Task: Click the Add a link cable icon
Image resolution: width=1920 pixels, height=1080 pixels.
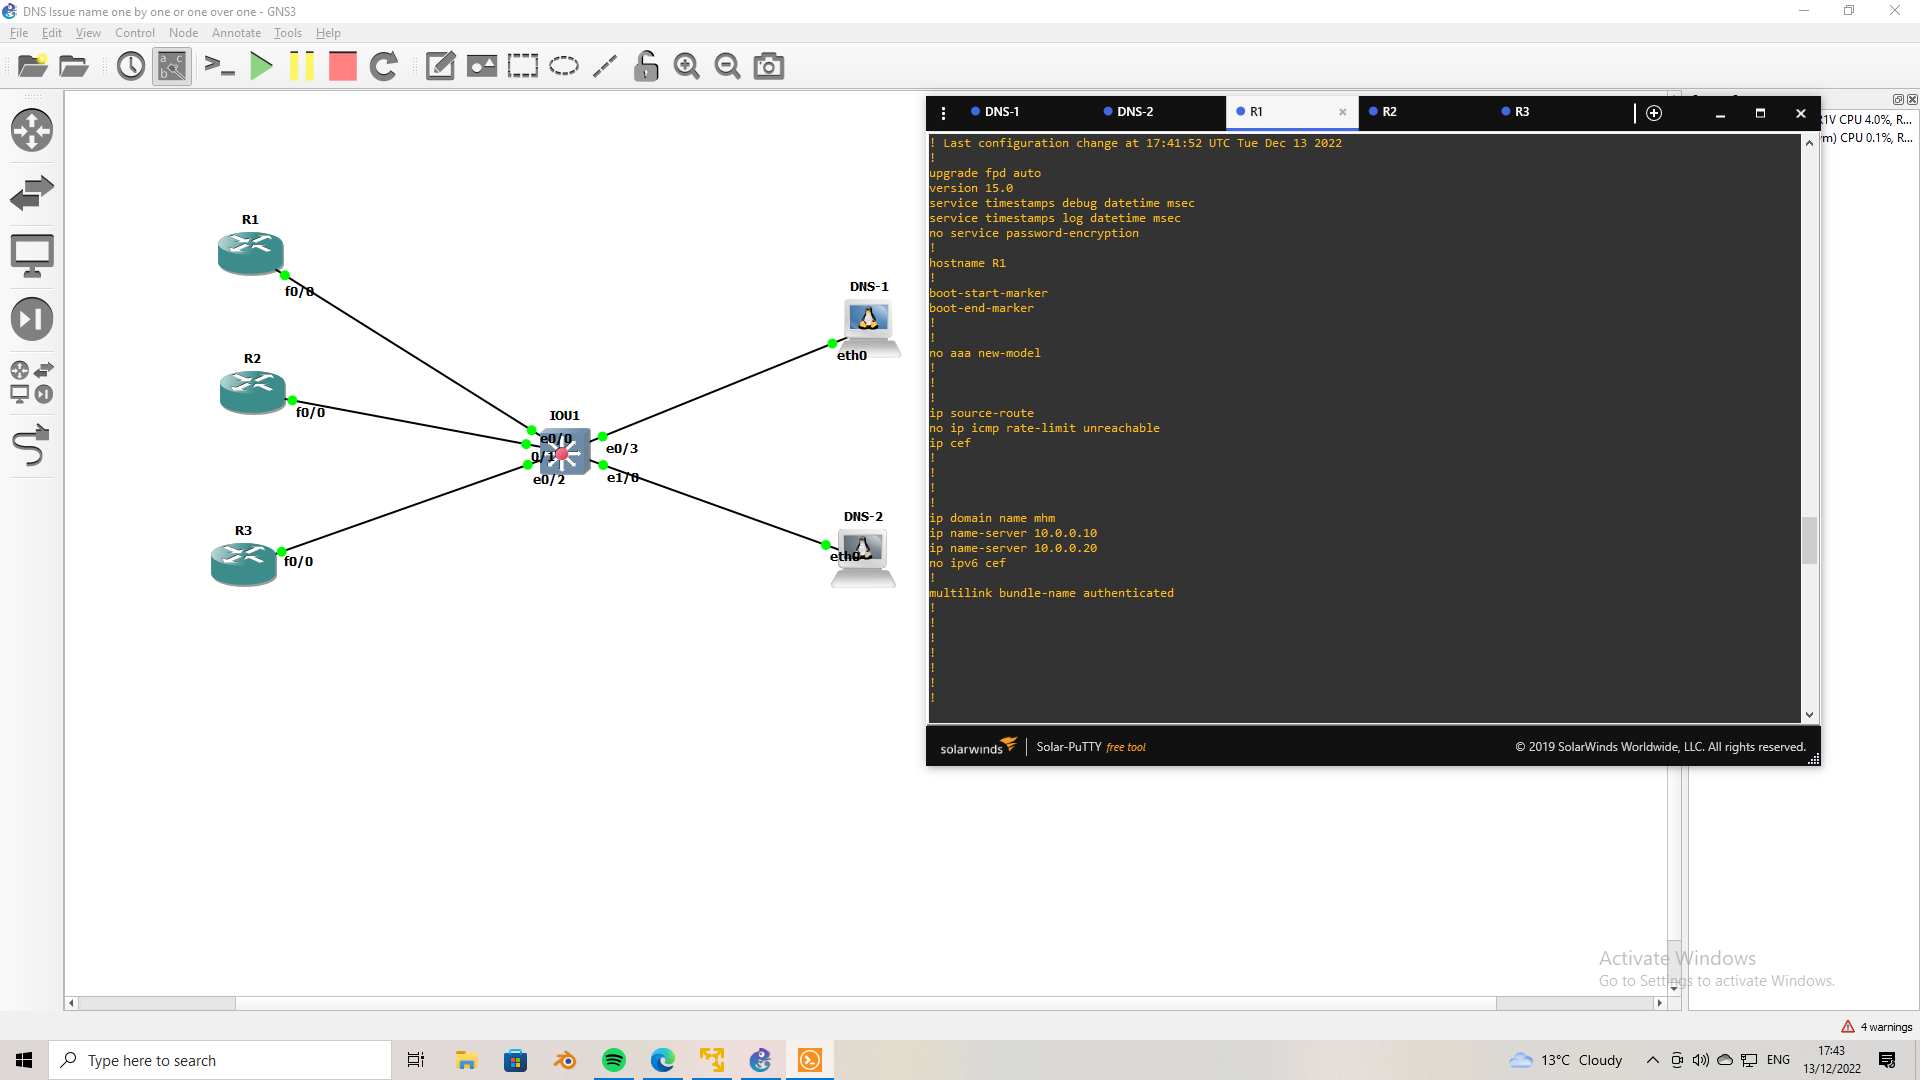Action: 31,446
